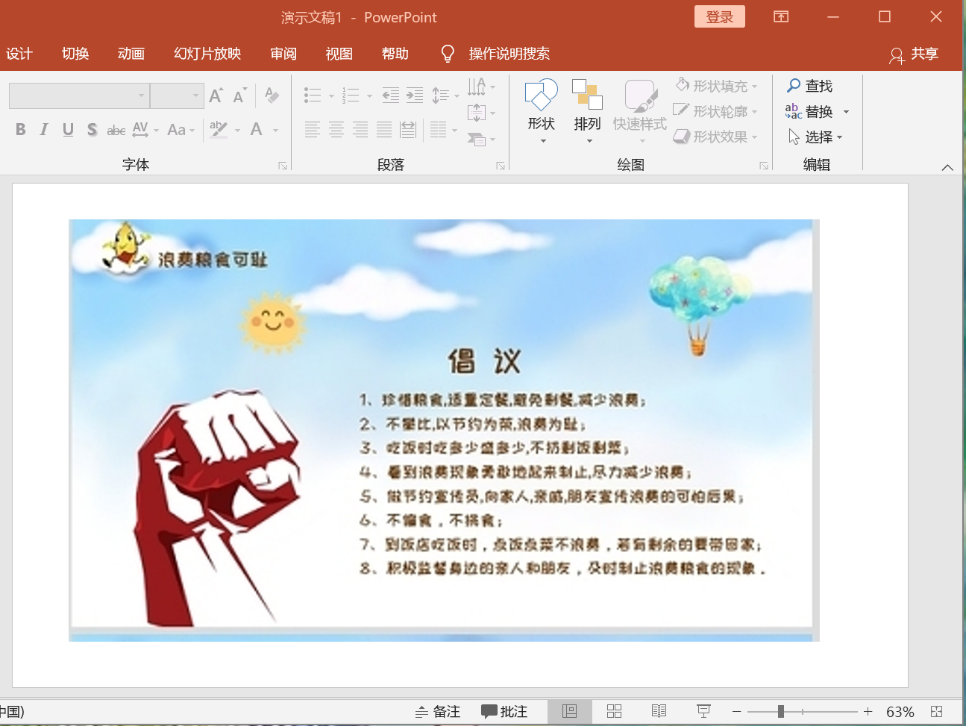The width and height of the screenshot is (966, 726).
Task: Fit slide to current window
Action: tap(936, 711)
